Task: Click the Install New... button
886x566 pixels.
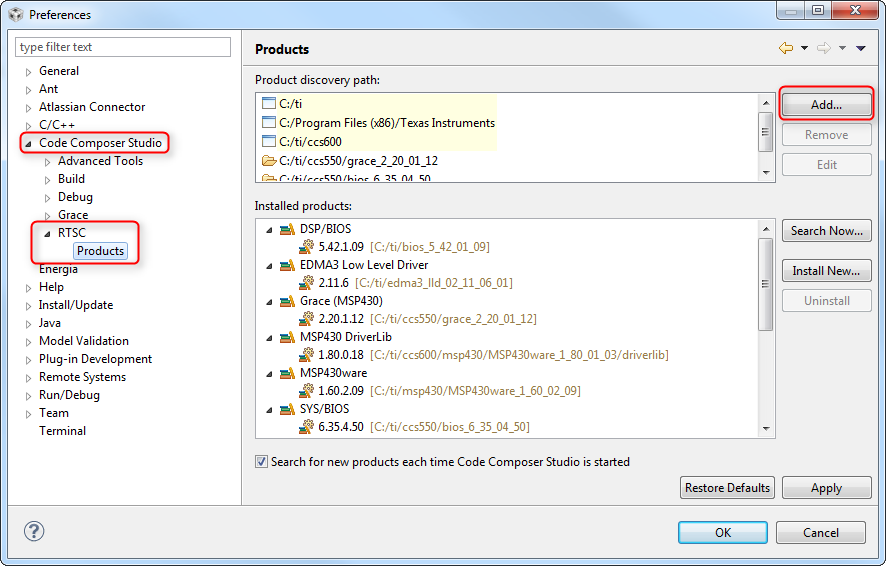Action: [x=827, y=271]
